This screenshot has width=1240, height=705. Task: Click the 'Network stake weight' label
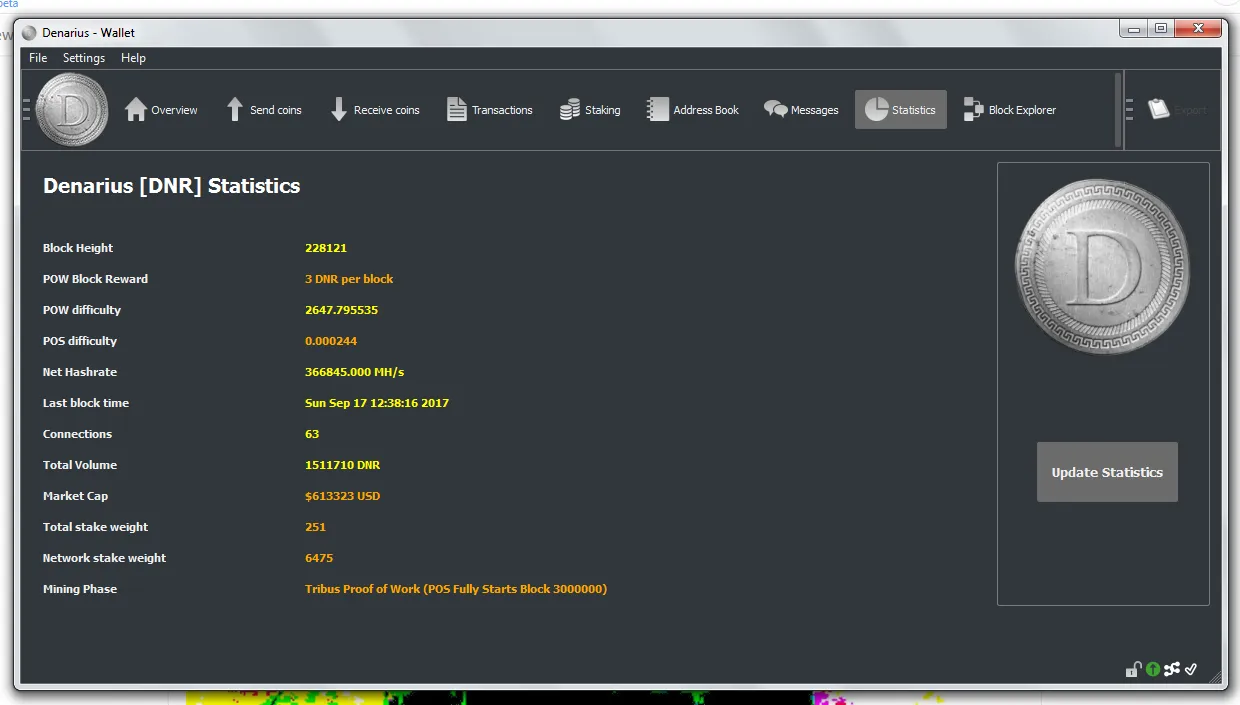click(x=104, y=558)
